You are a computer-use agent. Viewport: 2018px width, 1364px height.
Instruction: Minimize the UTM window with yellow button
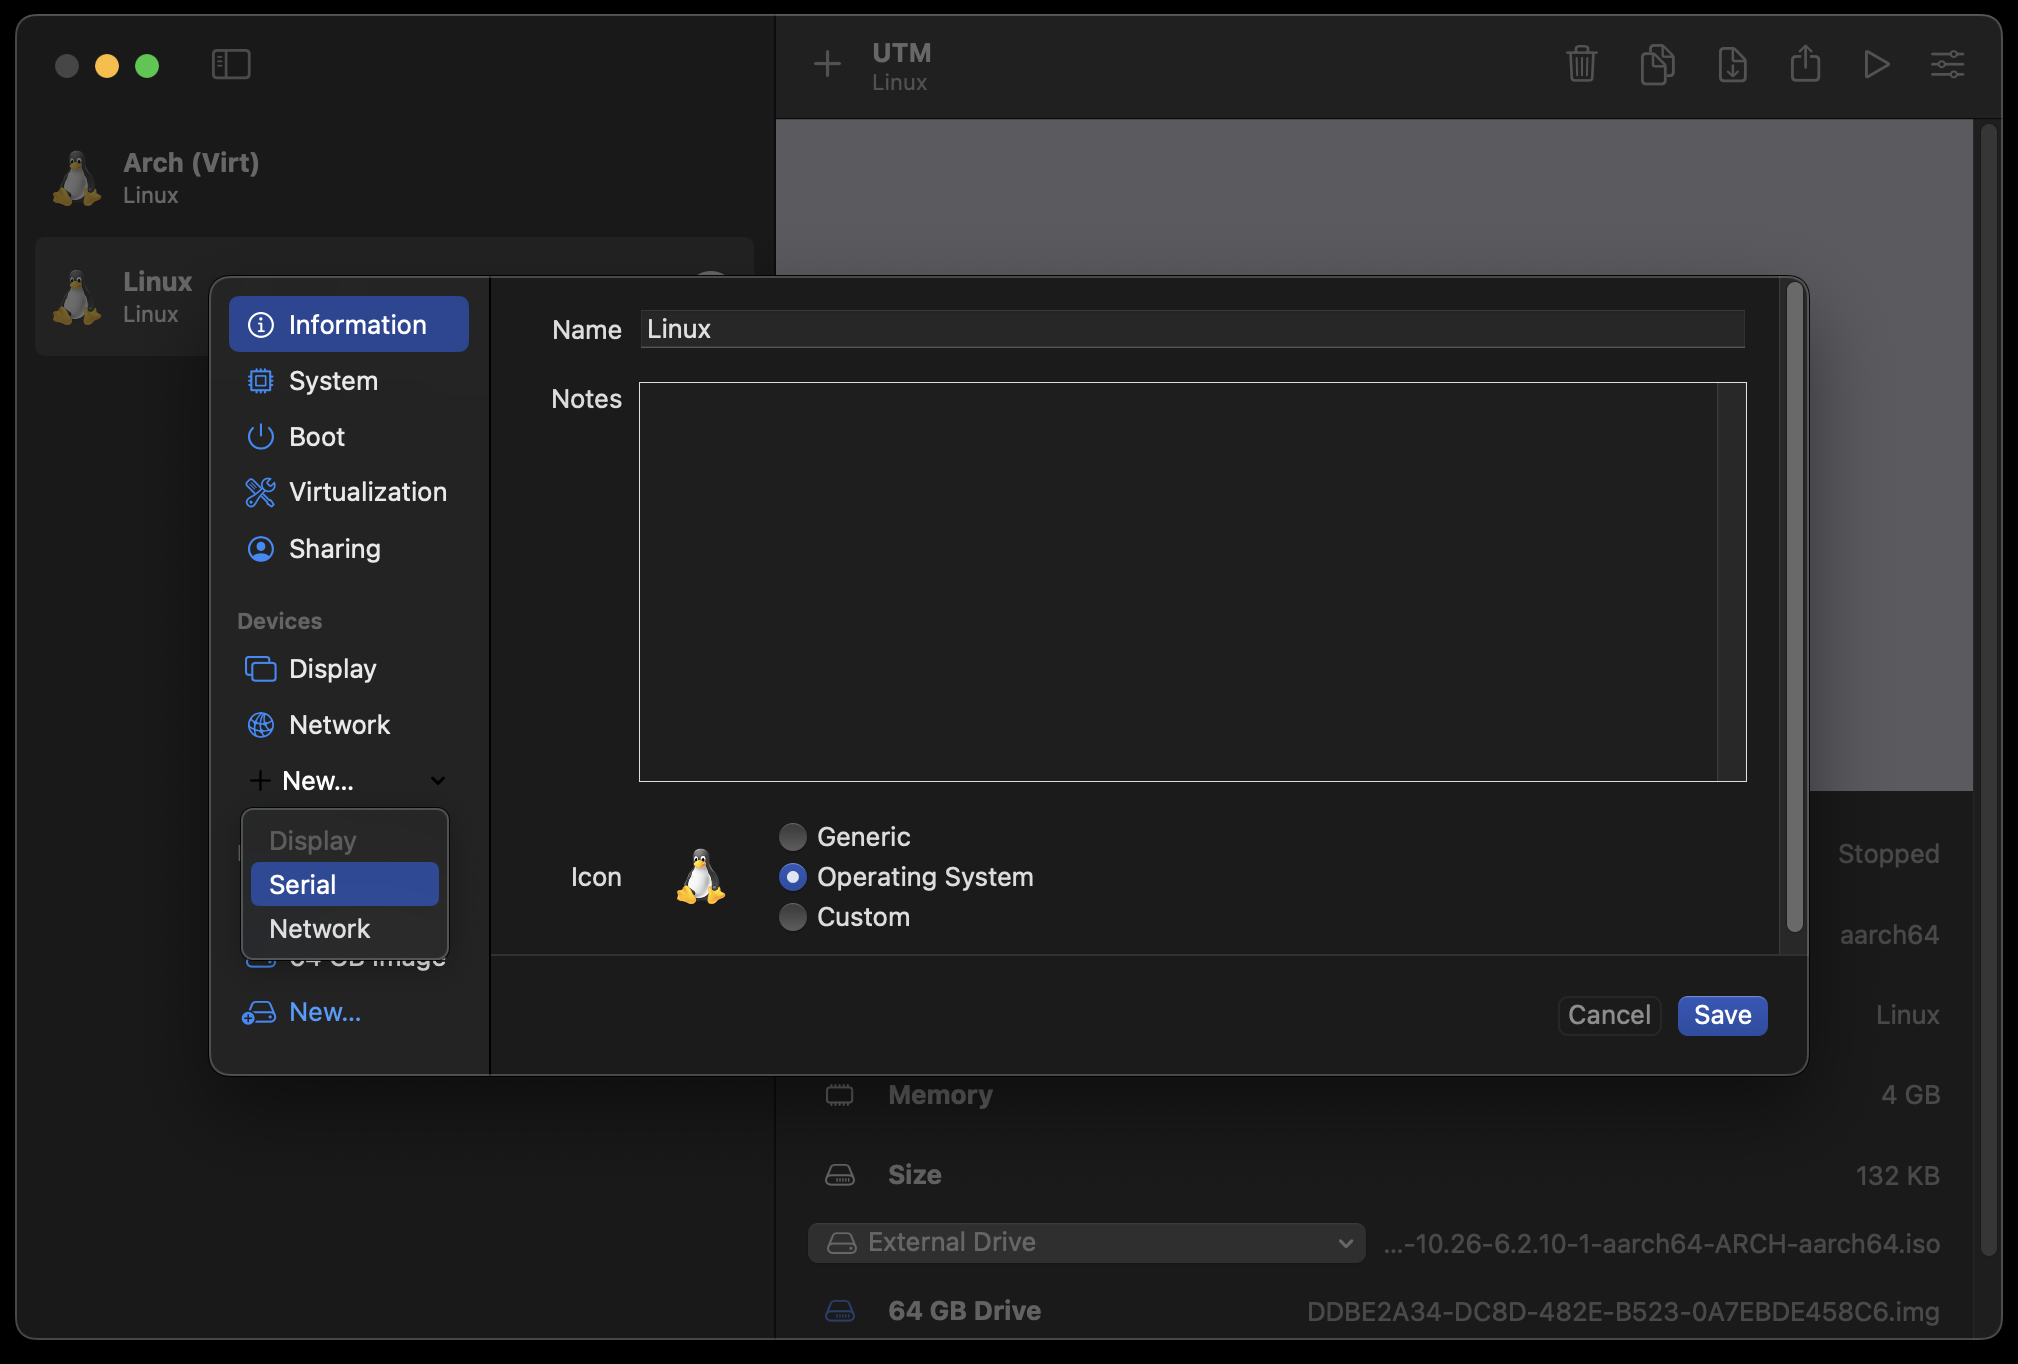[107, 66]
